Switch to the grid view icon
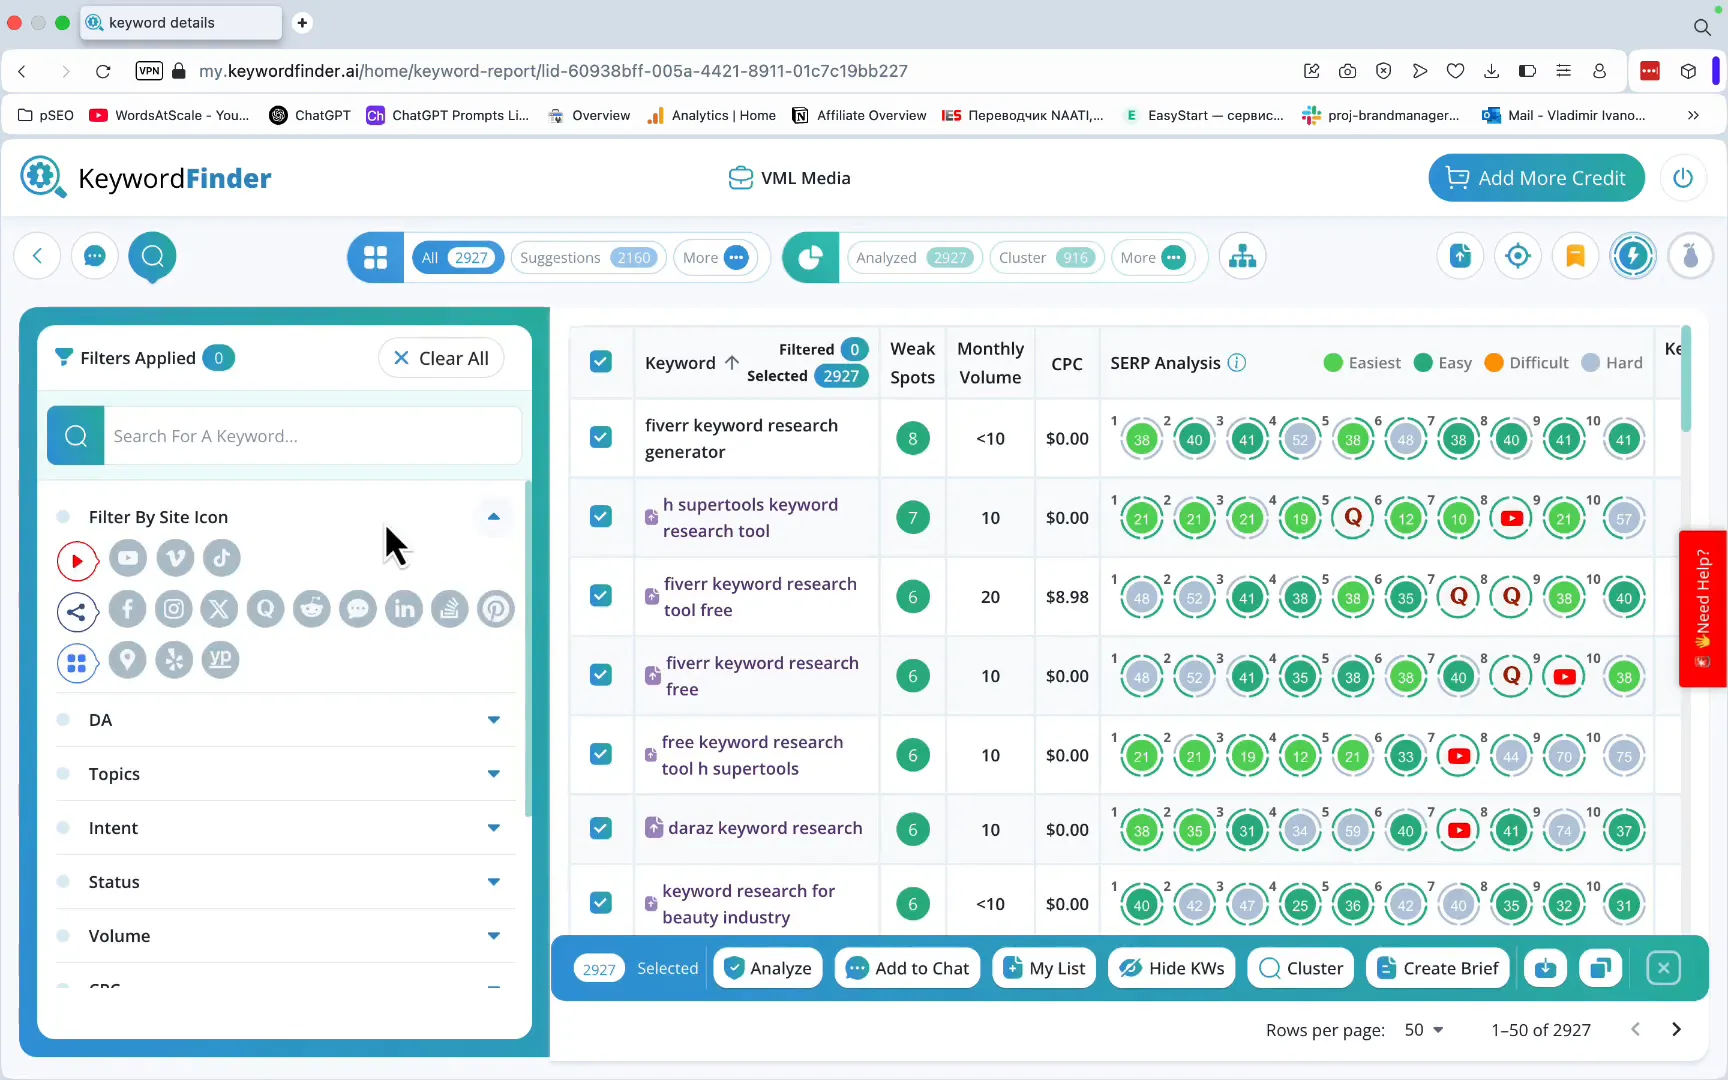 376,257
